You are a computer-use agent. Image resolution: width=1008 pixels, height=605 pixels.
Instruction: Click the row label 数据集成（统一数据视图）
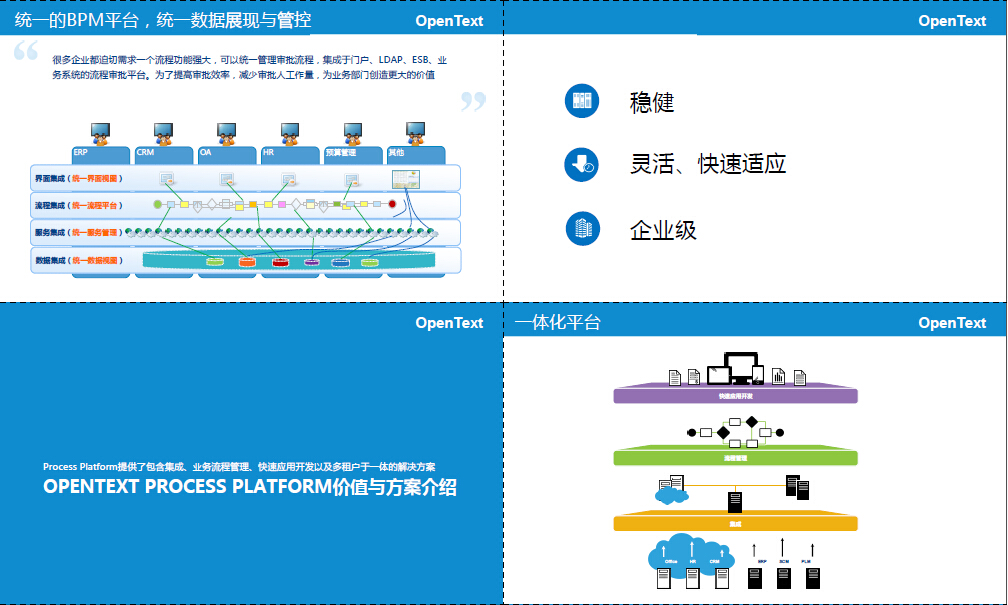click(x=78, y=260)
